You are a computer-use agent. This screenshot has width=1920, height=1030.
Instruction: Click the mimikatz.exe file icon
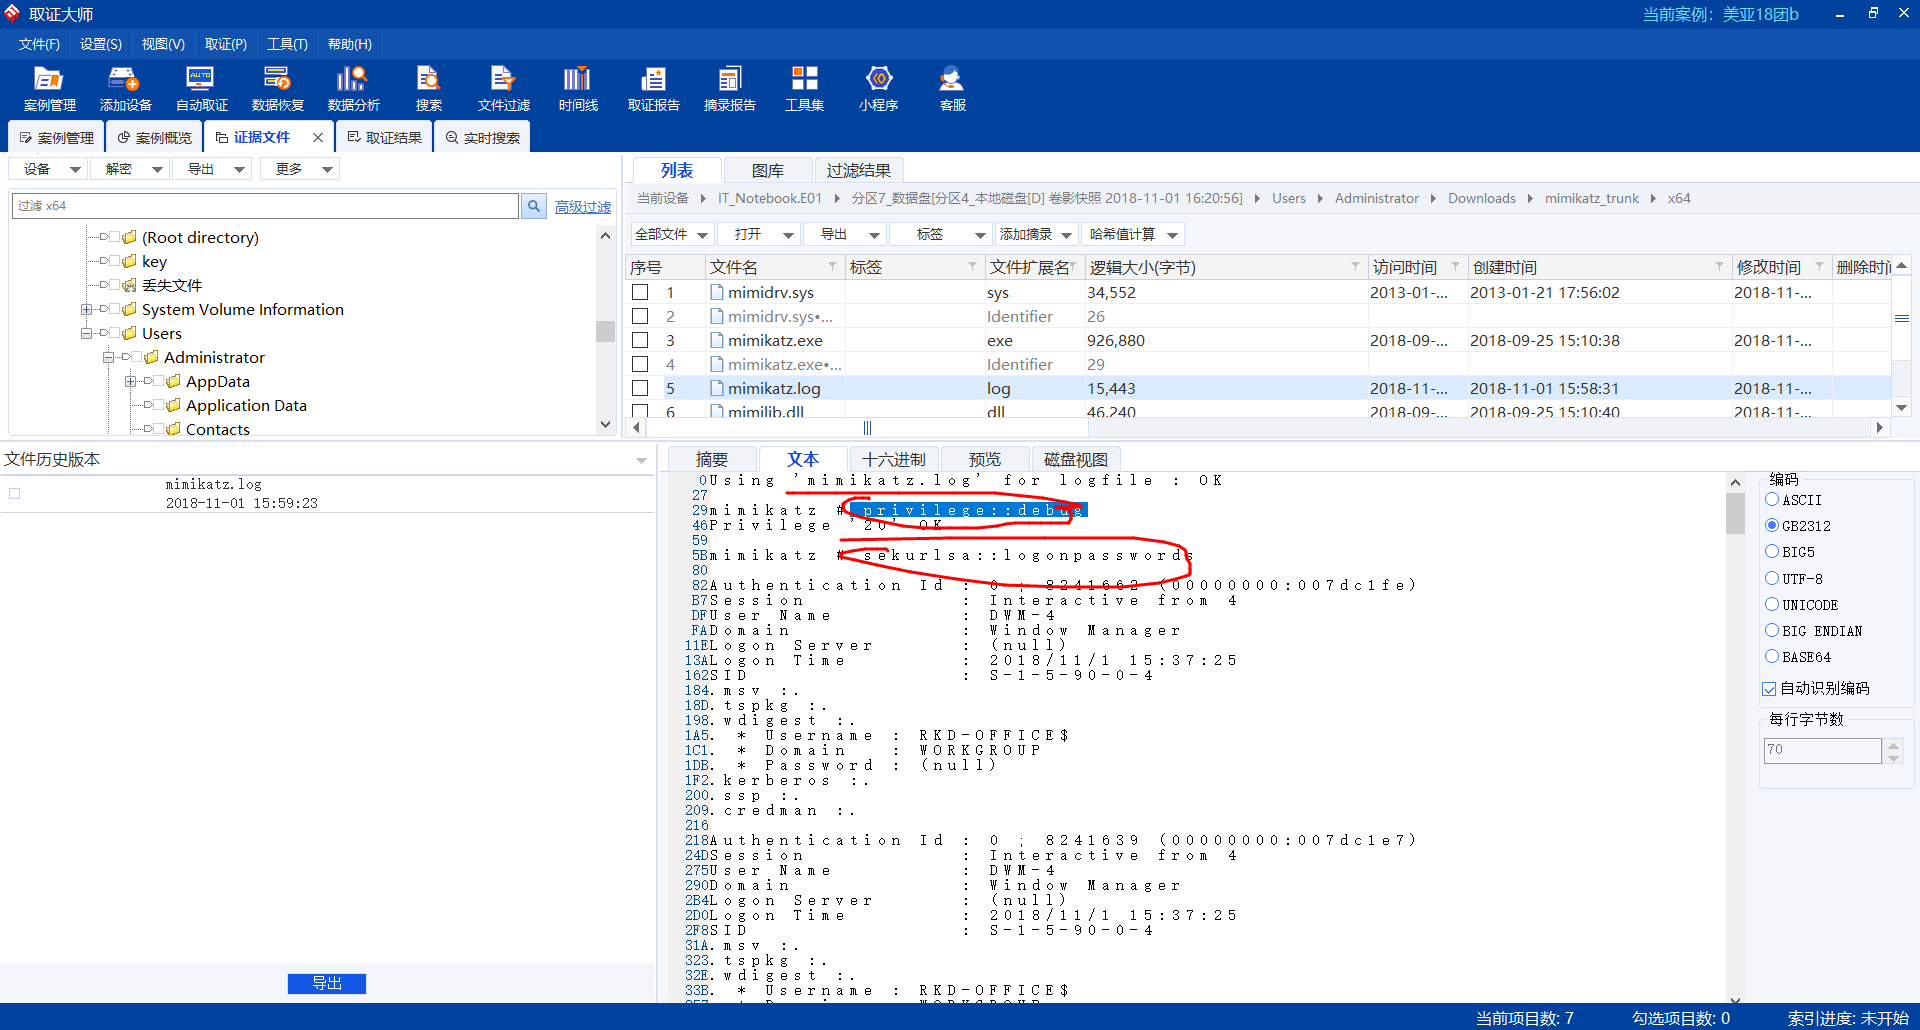point(717,340)
